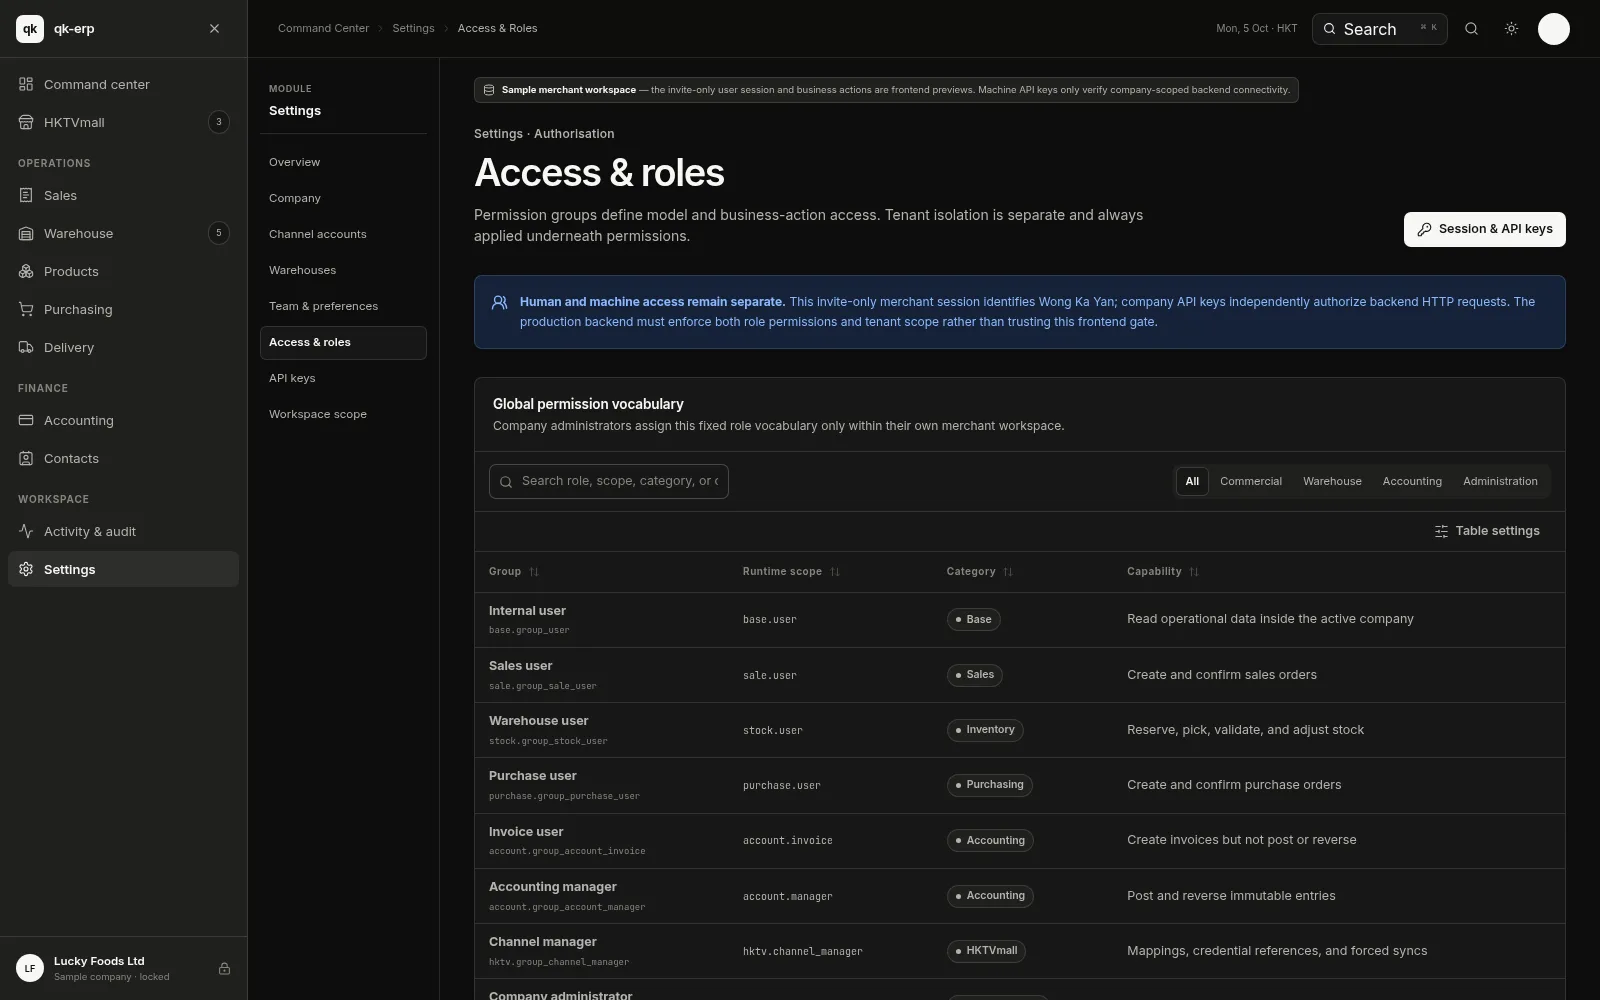
Task: Open the Warehouse module
Action: [x=123, y=233]
